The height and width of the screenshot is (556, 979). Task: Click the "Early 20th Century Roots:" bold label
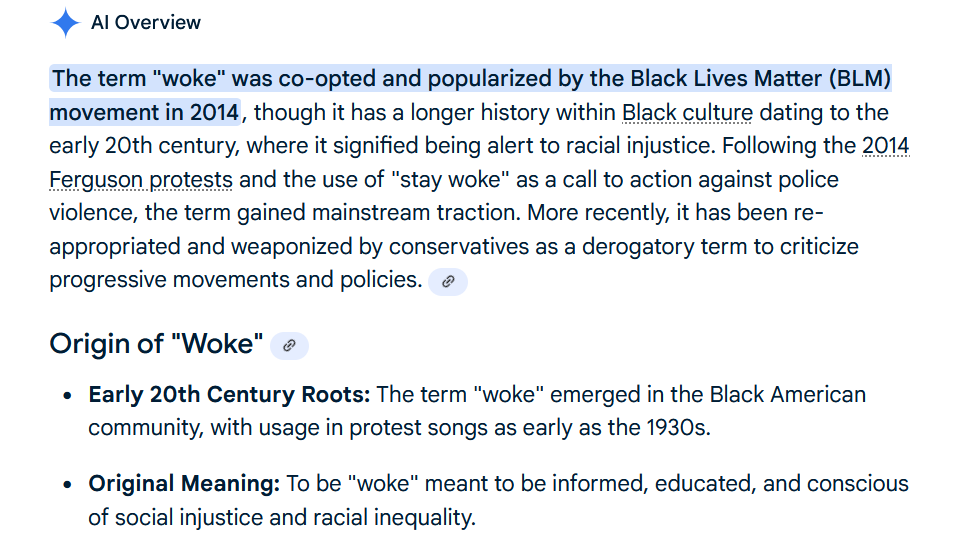pos(229,395)
